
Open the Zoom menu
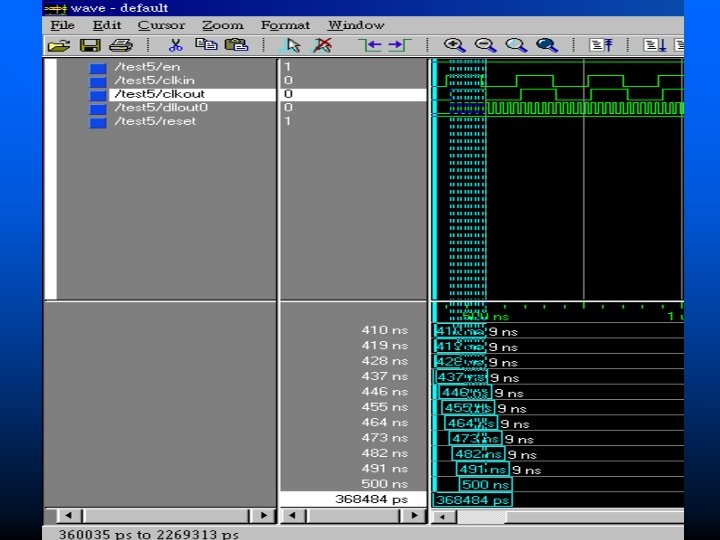click(x=223, y=25)
